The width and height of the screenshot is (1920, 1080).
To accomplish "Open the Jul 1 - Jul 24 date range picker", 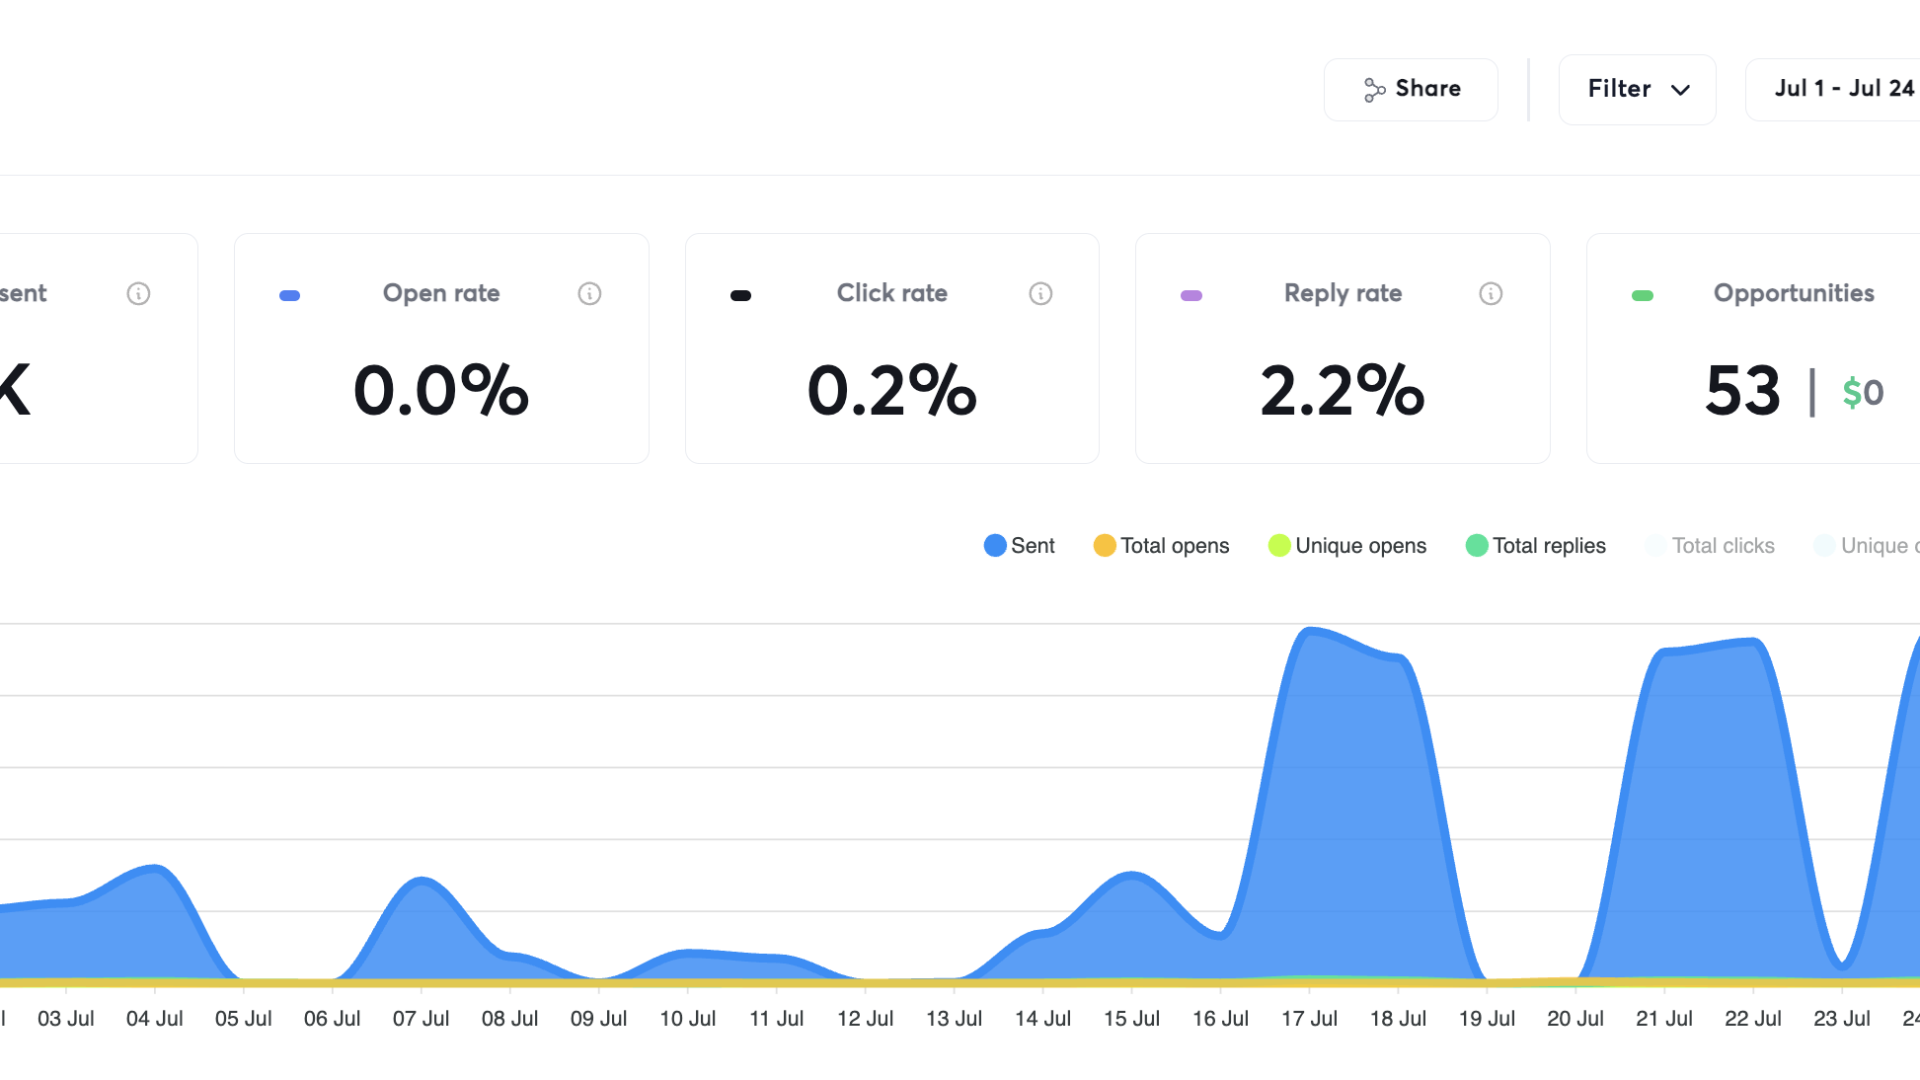I will click(x=1842, y=89).
